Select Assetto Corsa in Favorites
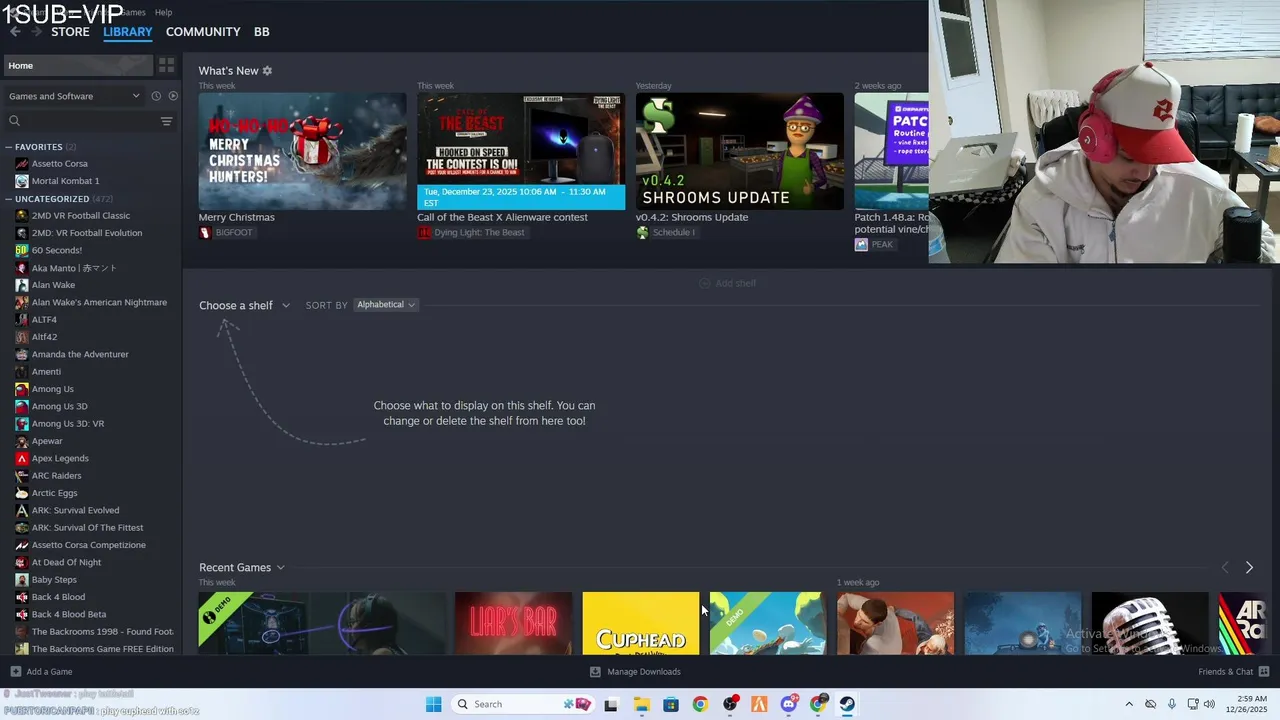Image resolution: width=1280 pixels, height=720 pixels. pos(59,164)
